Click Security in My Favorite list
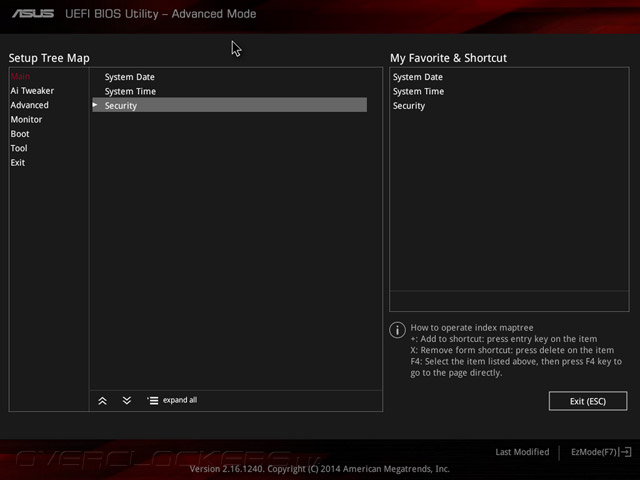The image size is (640, 480). [409, 106]
